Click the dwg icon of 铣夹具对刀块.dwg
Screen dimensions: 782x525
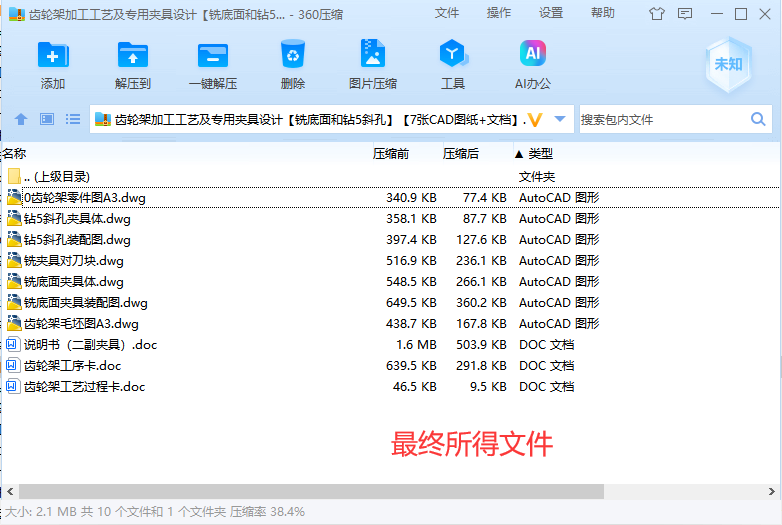(x=14, y=260)
